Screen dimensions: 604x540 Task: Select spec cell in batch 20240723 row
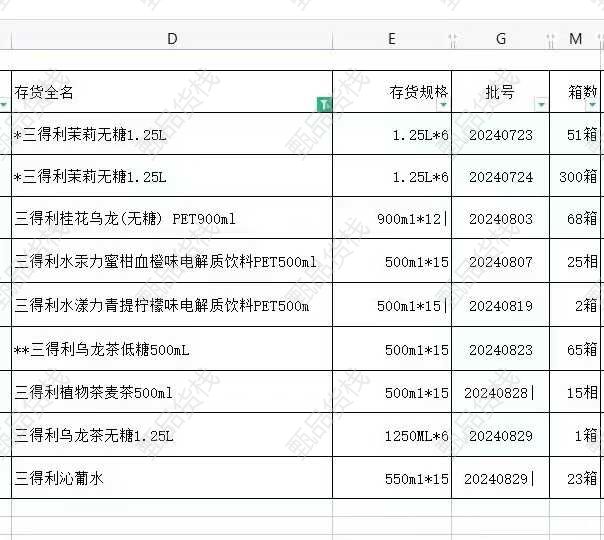(392, 134)
